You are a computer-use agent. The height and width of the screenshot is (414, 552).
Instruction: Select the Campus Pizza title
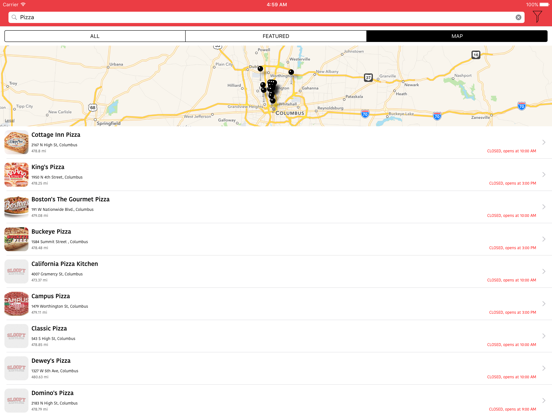pos(51,296)
